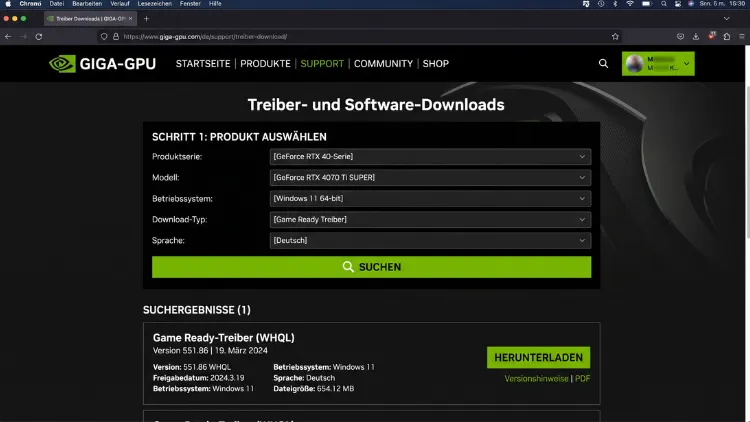Viewport: 750px width, 422px height.
Task: Click the green SUCHEN button
Action: (x=371, y=267)
